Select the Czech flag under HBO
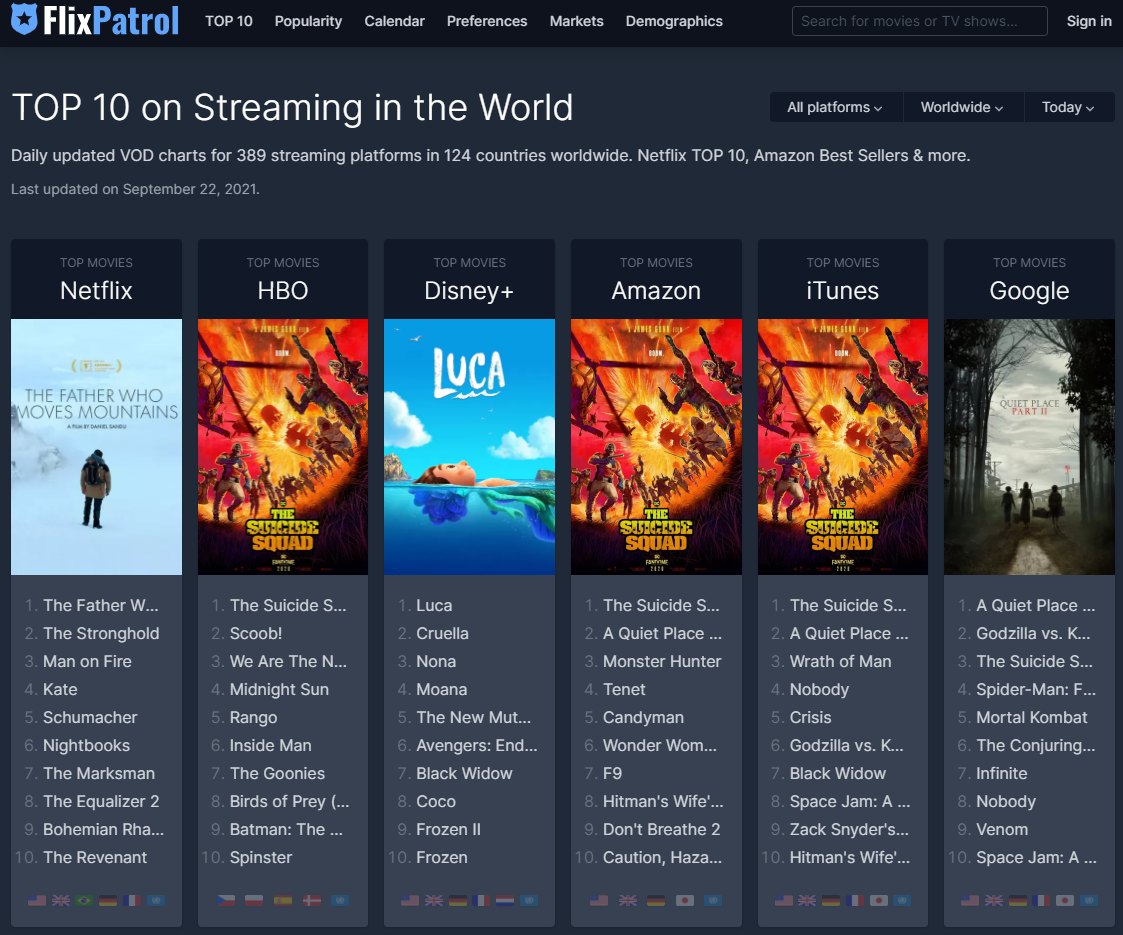1123x935 pixels. pos(226,901)
